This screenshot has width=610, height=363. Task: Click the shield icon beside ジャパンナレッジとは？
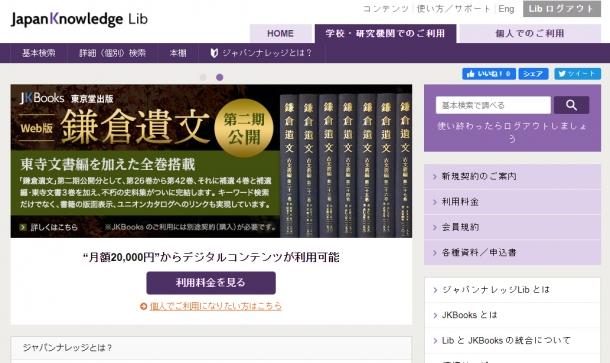click(x=214, y=53)
